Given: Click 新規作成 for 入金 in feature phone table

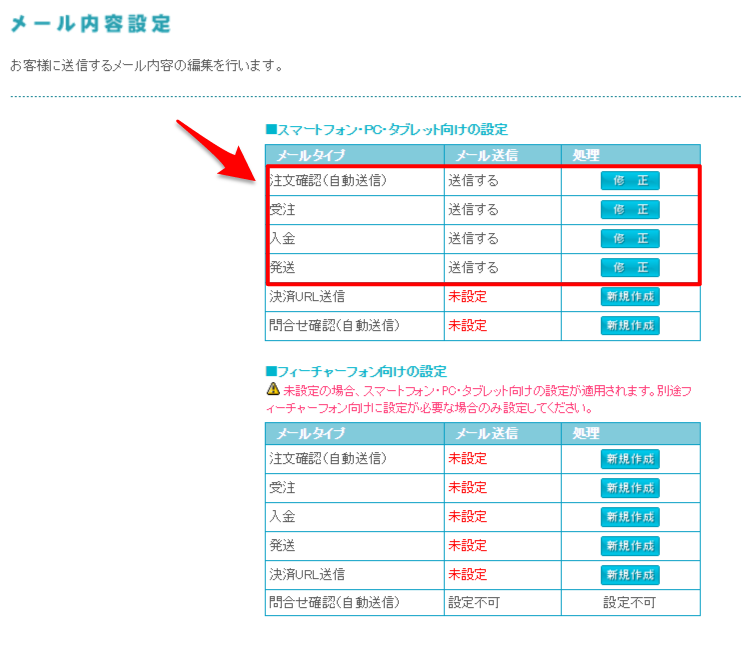Looking at the screenshot, I should 630,517.
